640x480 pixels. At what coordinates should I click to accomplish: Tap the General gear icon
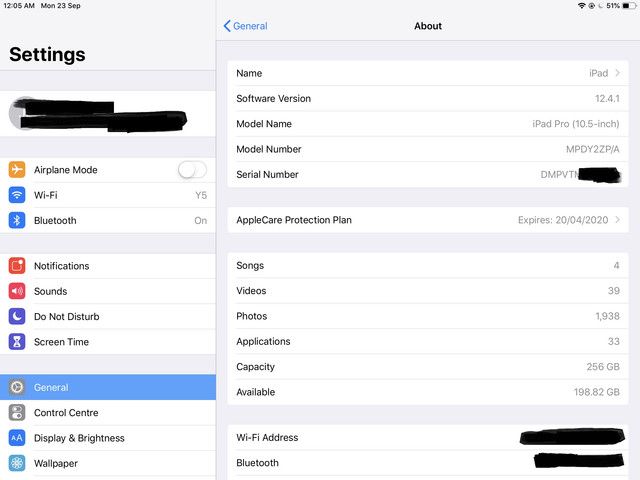coord(17,387)
